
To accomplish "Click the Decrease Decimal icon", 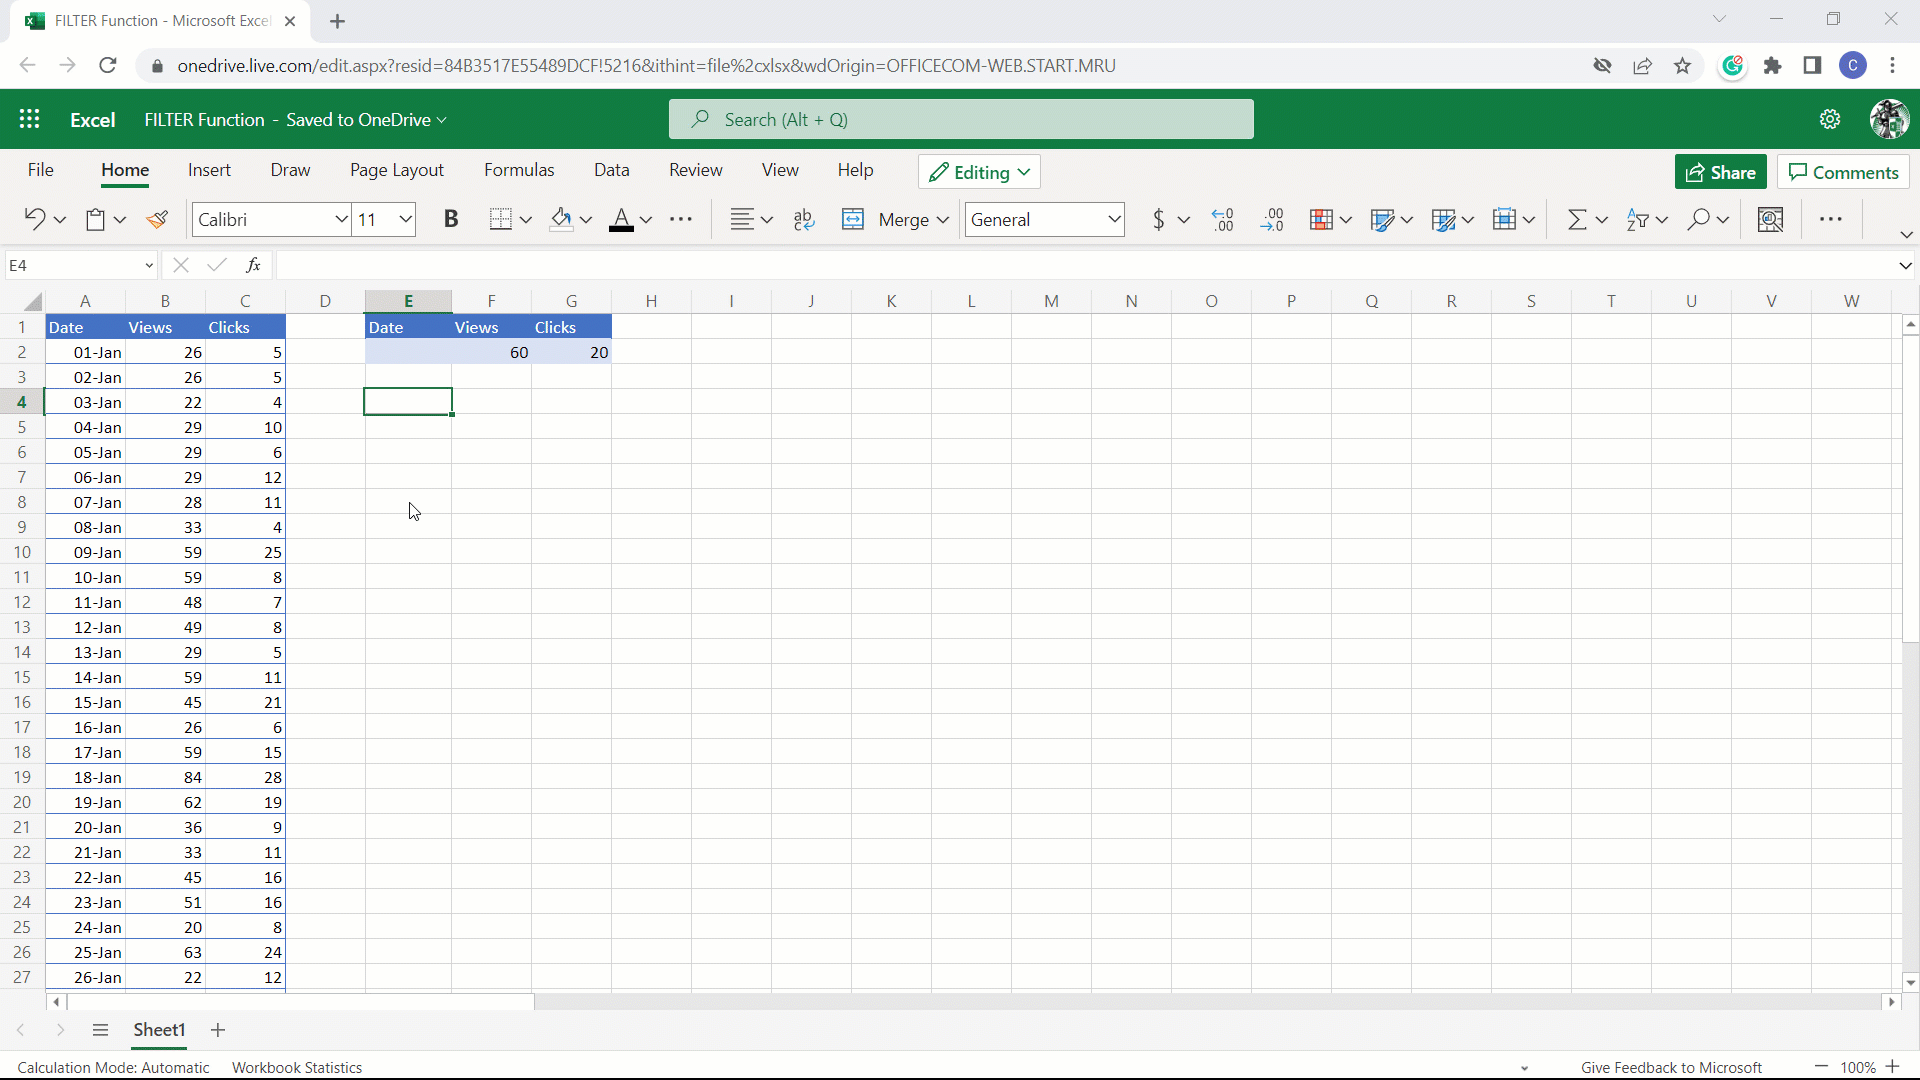I will click(x=1272, y=220).
